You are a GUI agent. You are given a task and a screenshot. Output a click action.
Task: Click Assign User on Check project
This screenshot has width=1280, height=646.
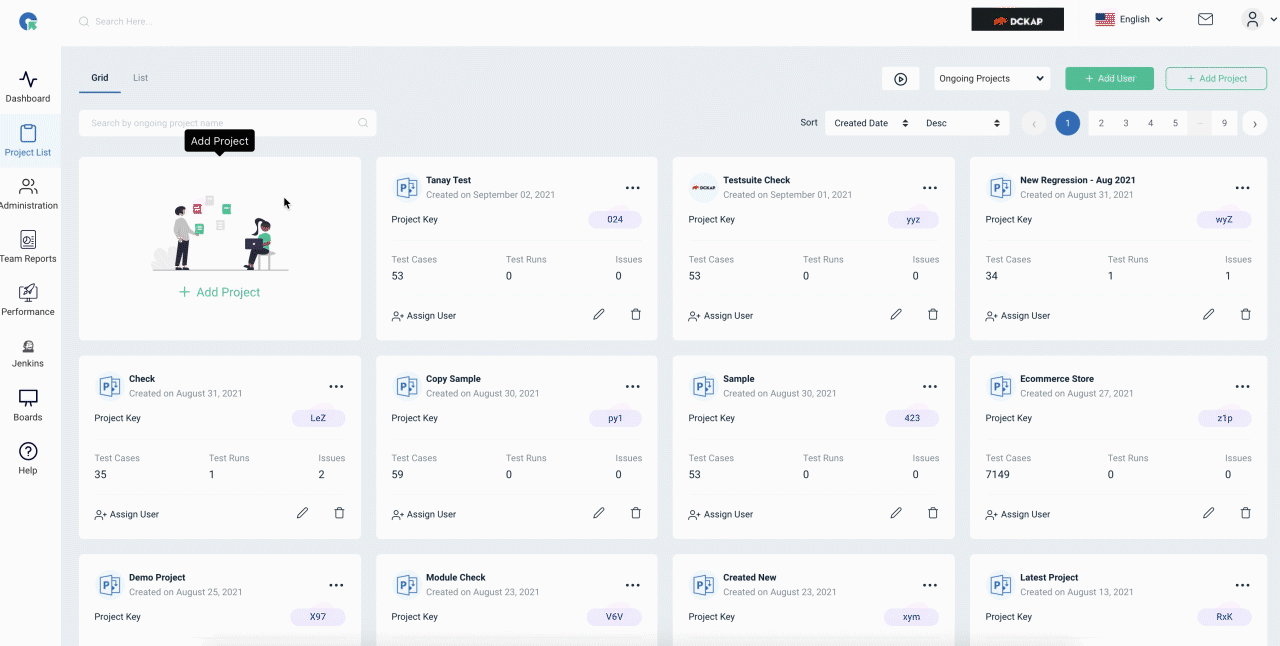127,514
